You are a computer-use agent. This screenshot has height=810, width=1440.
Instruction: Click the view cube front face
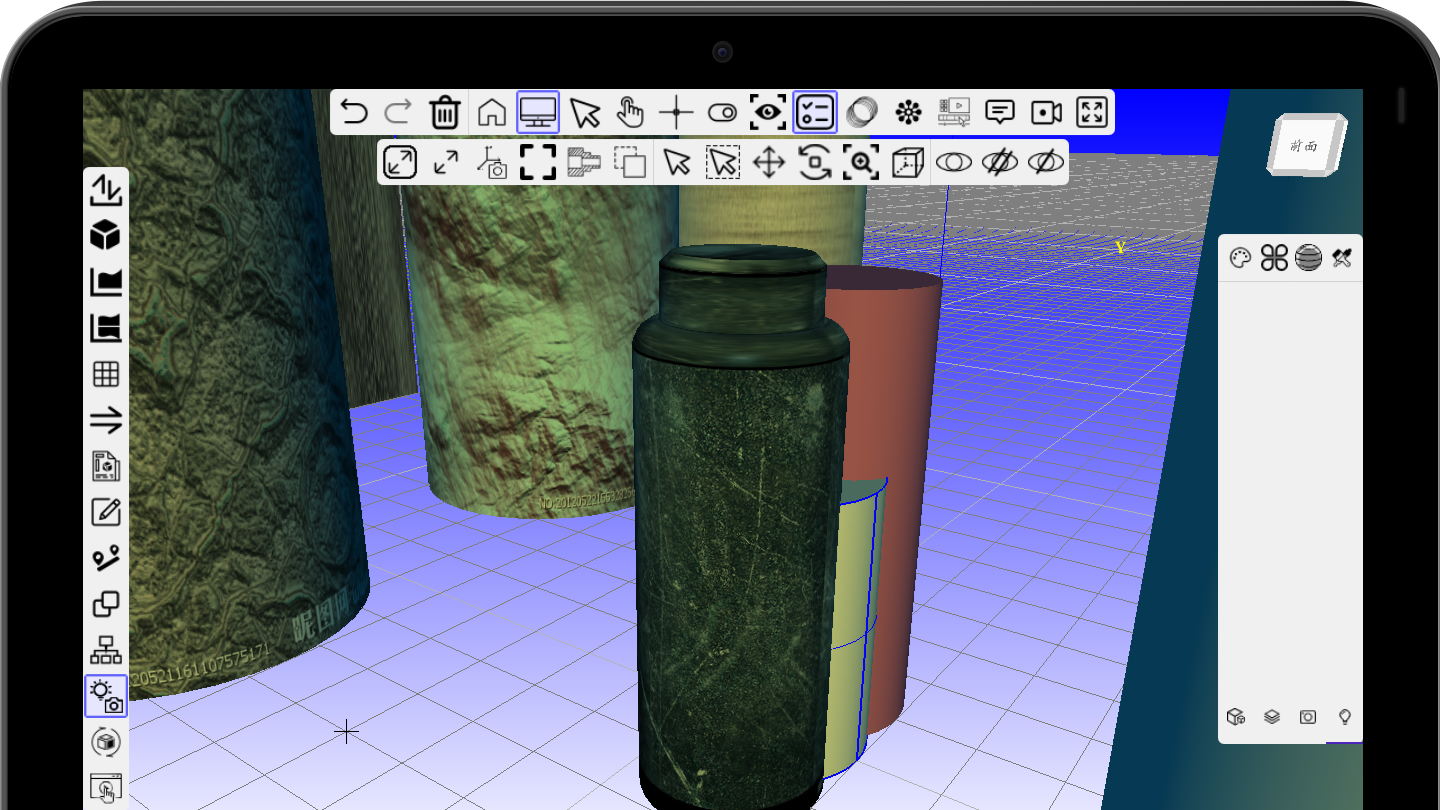click(x=1303, y=146)
